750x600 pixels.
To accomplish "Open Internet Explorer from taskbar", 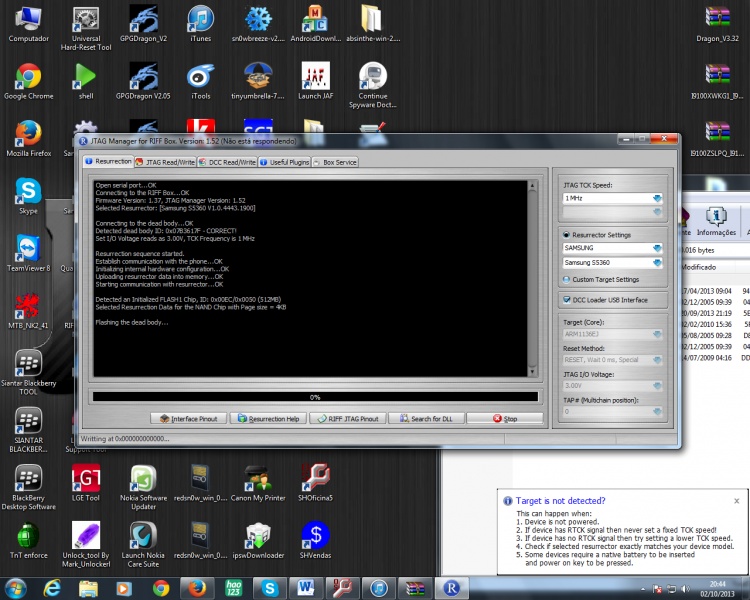I will [52, 588].
